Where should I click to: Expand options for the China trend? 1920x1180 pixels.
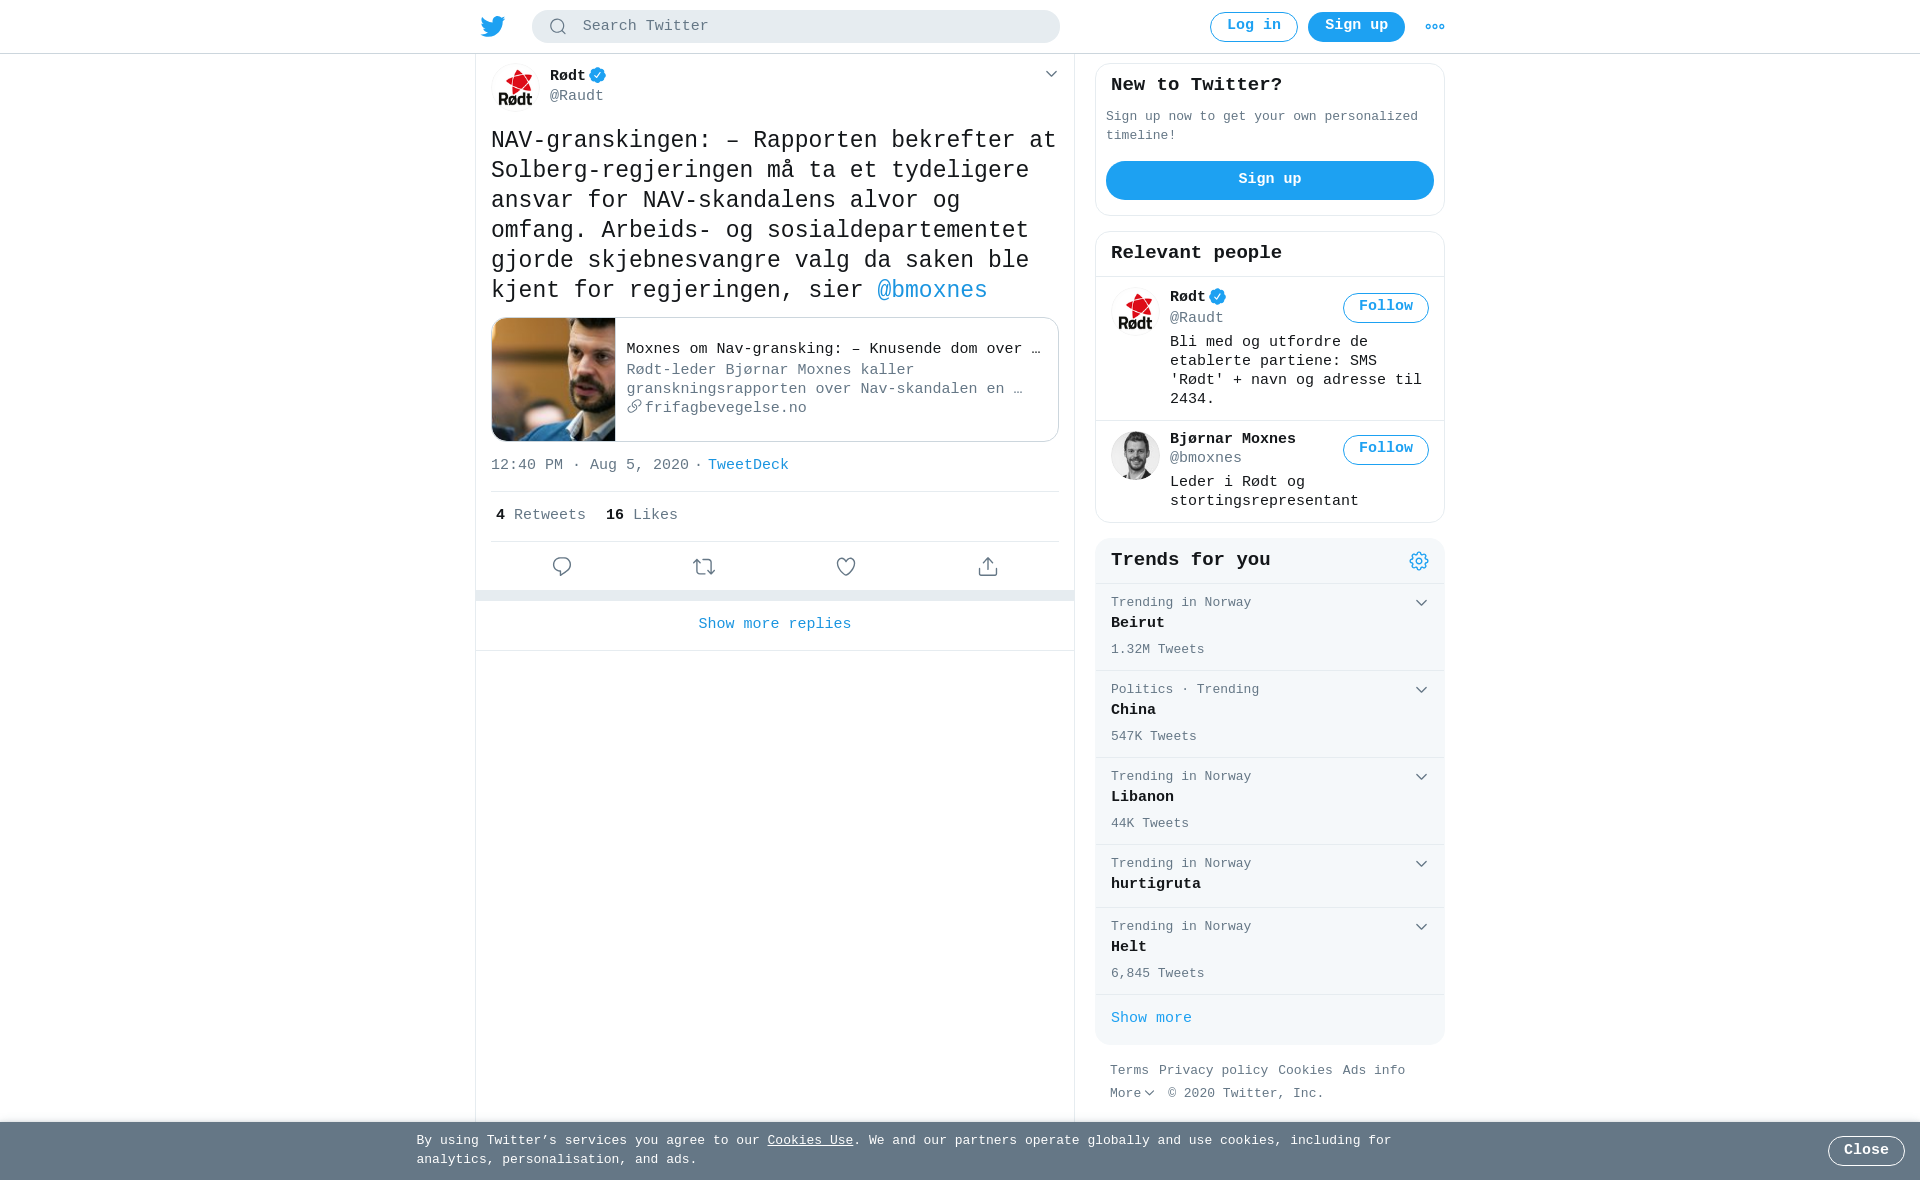tap(1421, 690)
